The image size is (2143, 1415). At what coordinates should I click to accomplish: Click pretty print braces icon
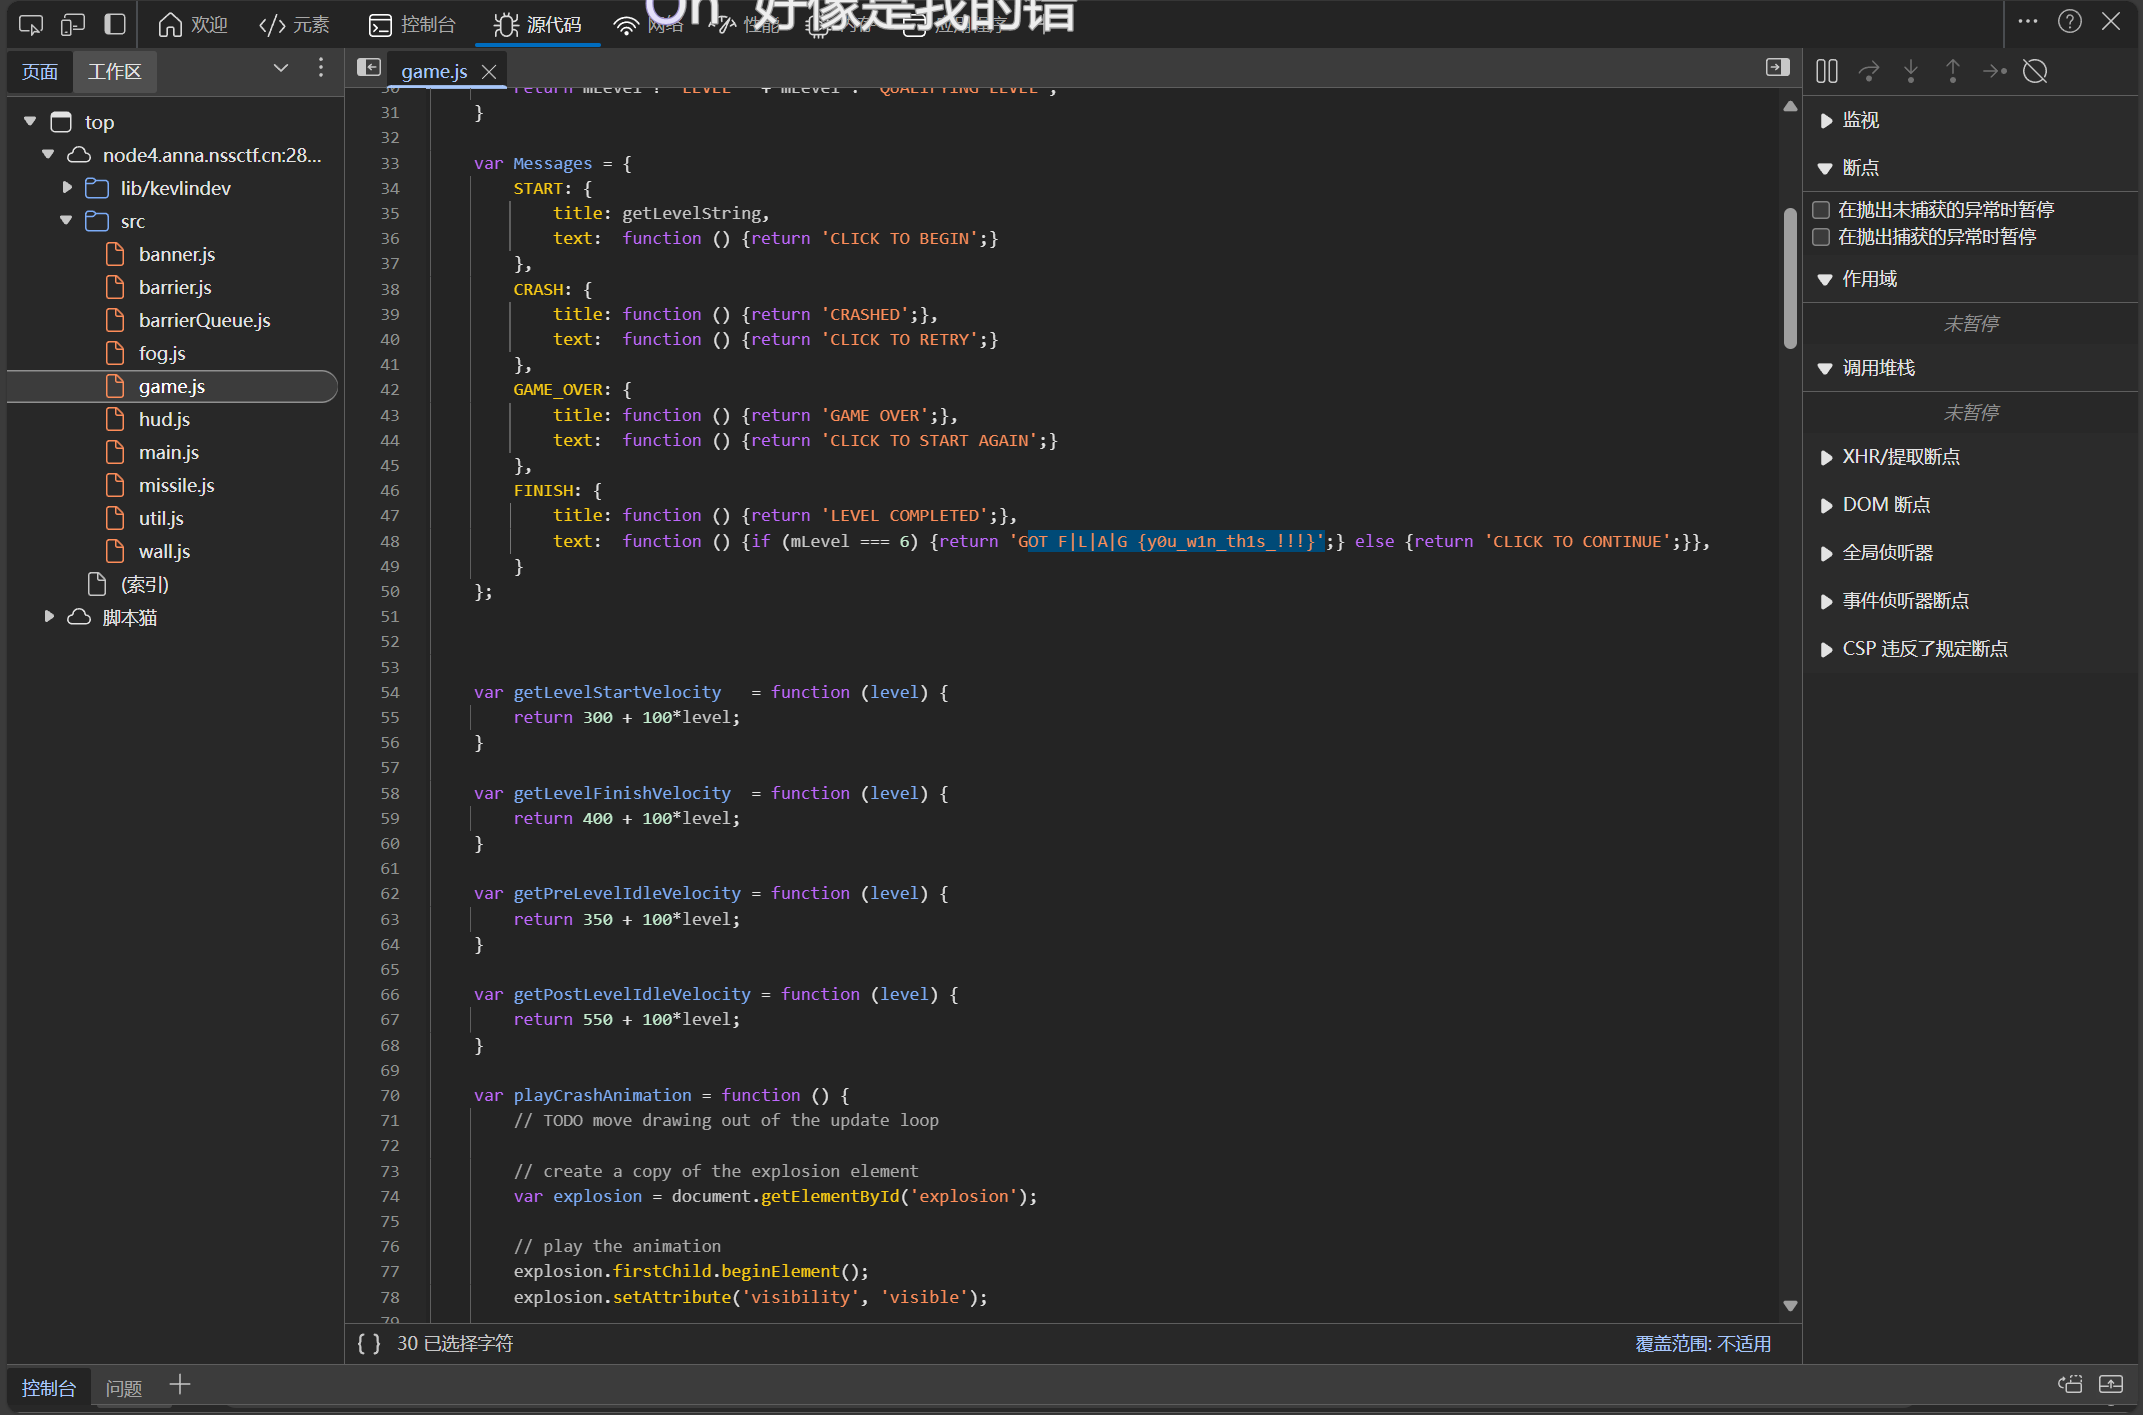(x=369, y=1343)
